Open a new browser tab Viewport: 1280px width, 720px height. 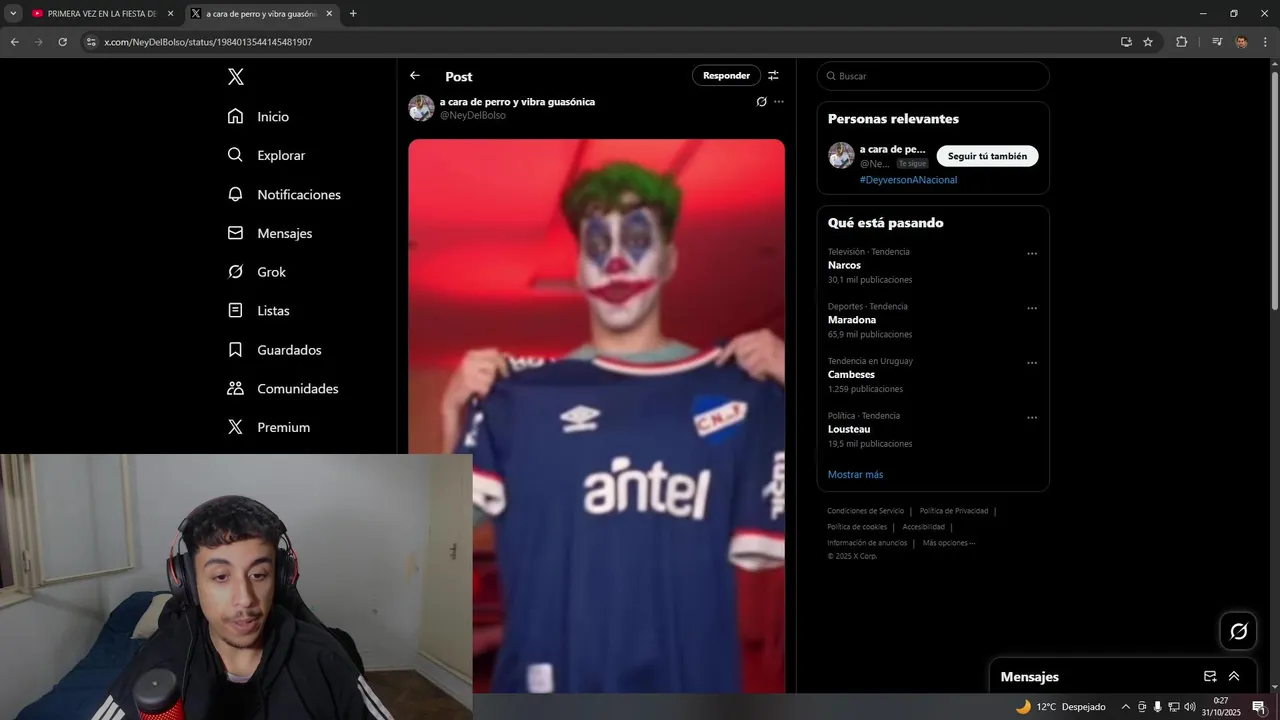click(x=353, y=14)
